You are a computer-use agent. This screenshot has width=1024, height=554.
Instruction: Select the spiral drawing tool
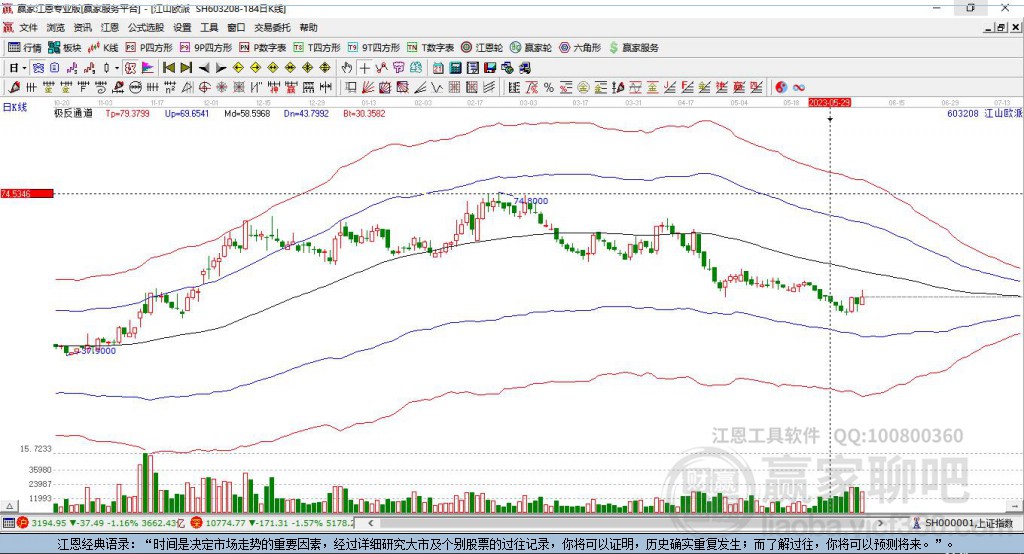click(x=100, y=88)
